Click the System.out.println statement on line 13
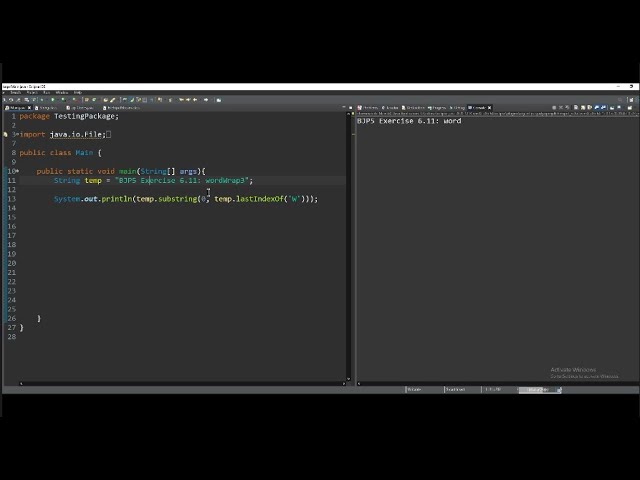Image resolution: width=640 pixels, height=480 pixels. (186, 199)
